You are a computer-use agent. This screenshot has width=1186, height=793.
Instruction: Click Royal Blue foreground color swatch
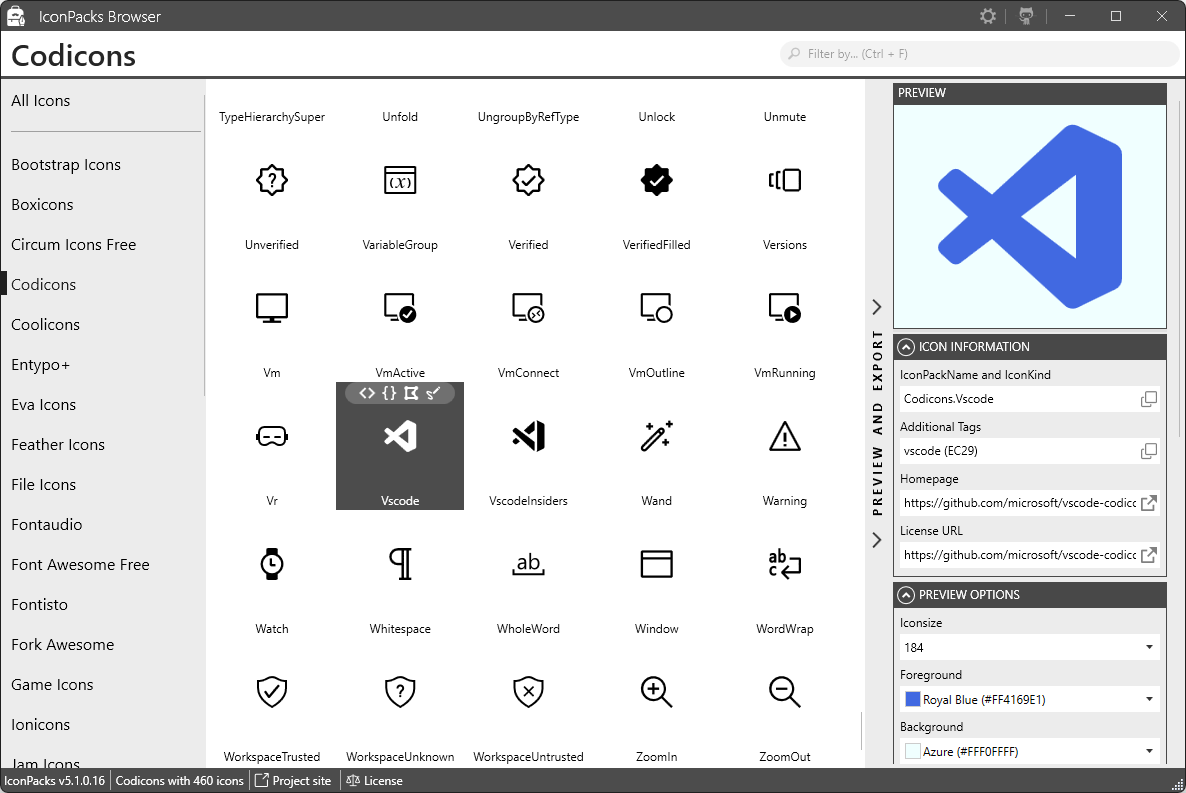[913, 699]
